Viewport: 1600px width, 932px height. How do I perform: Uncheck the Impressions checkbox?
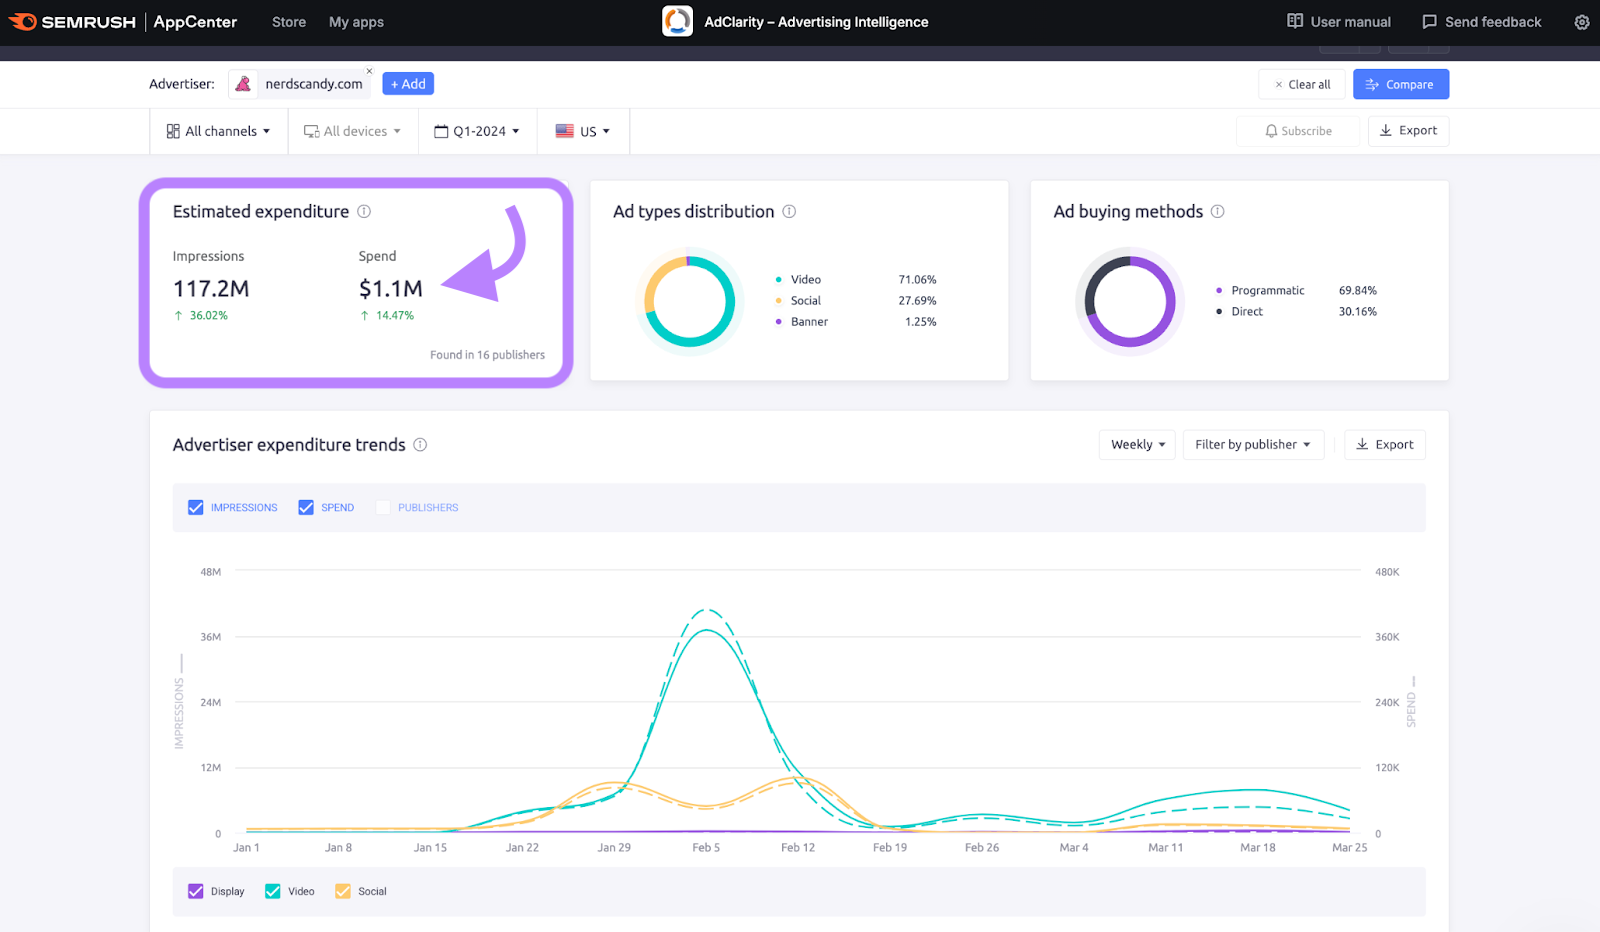(195, 507)
